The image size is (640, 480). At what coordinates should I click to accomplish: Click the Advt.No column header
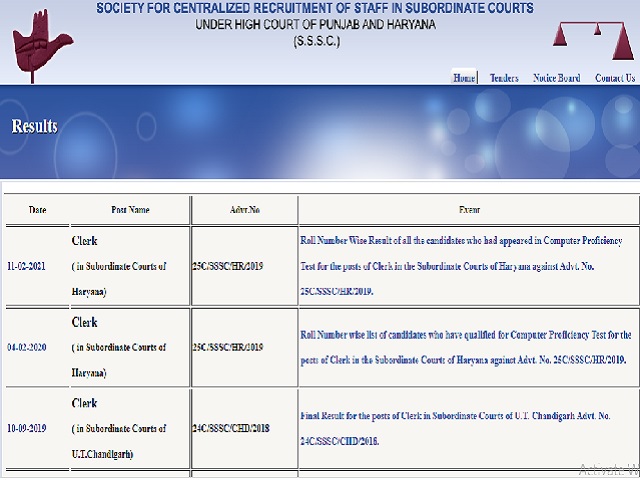click(x=245, y=210)
